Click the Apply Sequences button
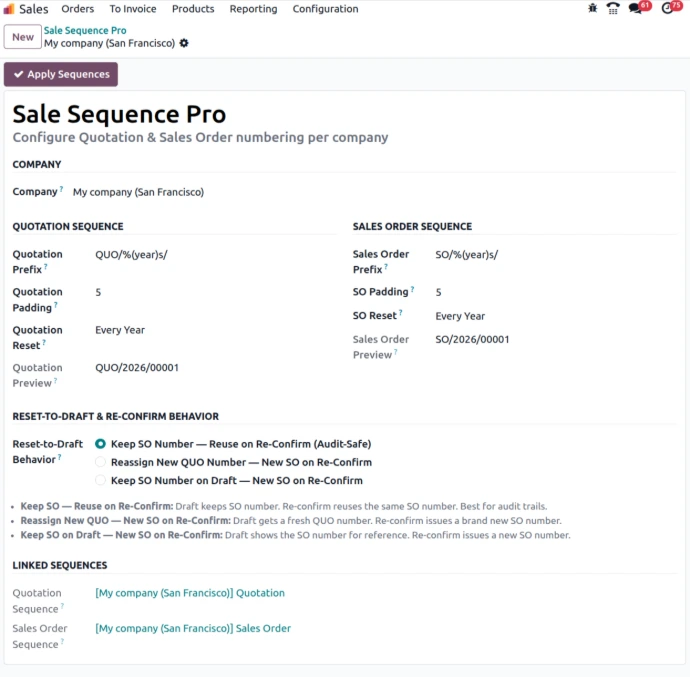Screen dimensions: 690x677 (61, 75)
